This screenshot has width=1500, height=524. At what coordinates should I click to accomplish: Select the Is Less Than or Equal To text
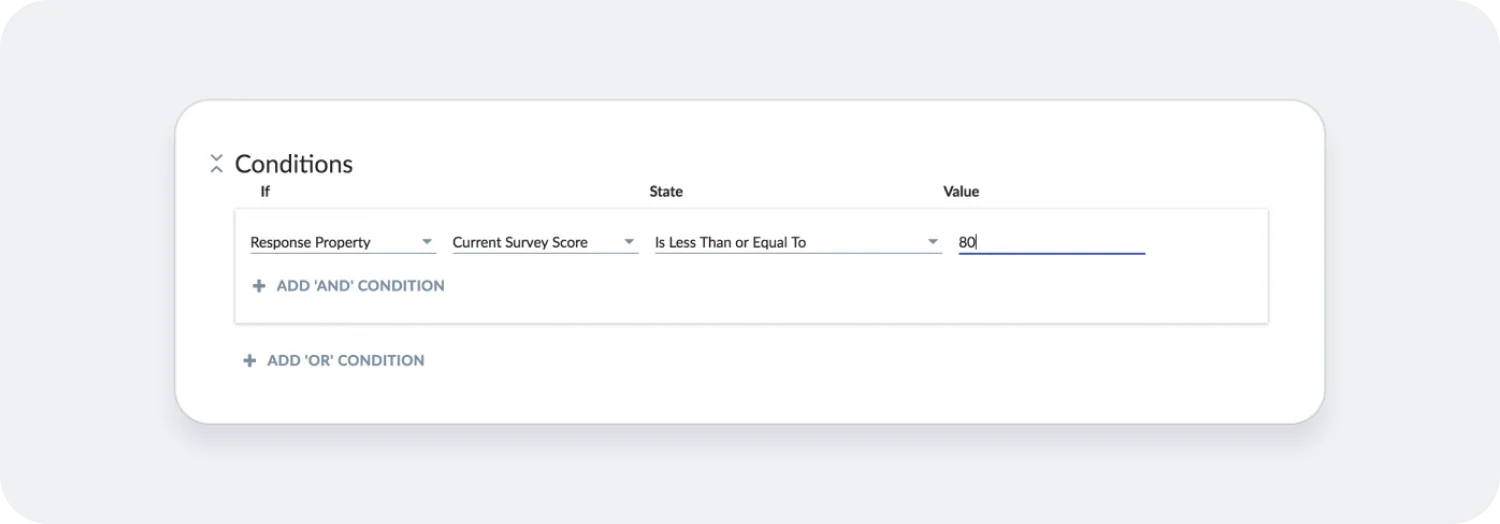(x=730, y=242)
